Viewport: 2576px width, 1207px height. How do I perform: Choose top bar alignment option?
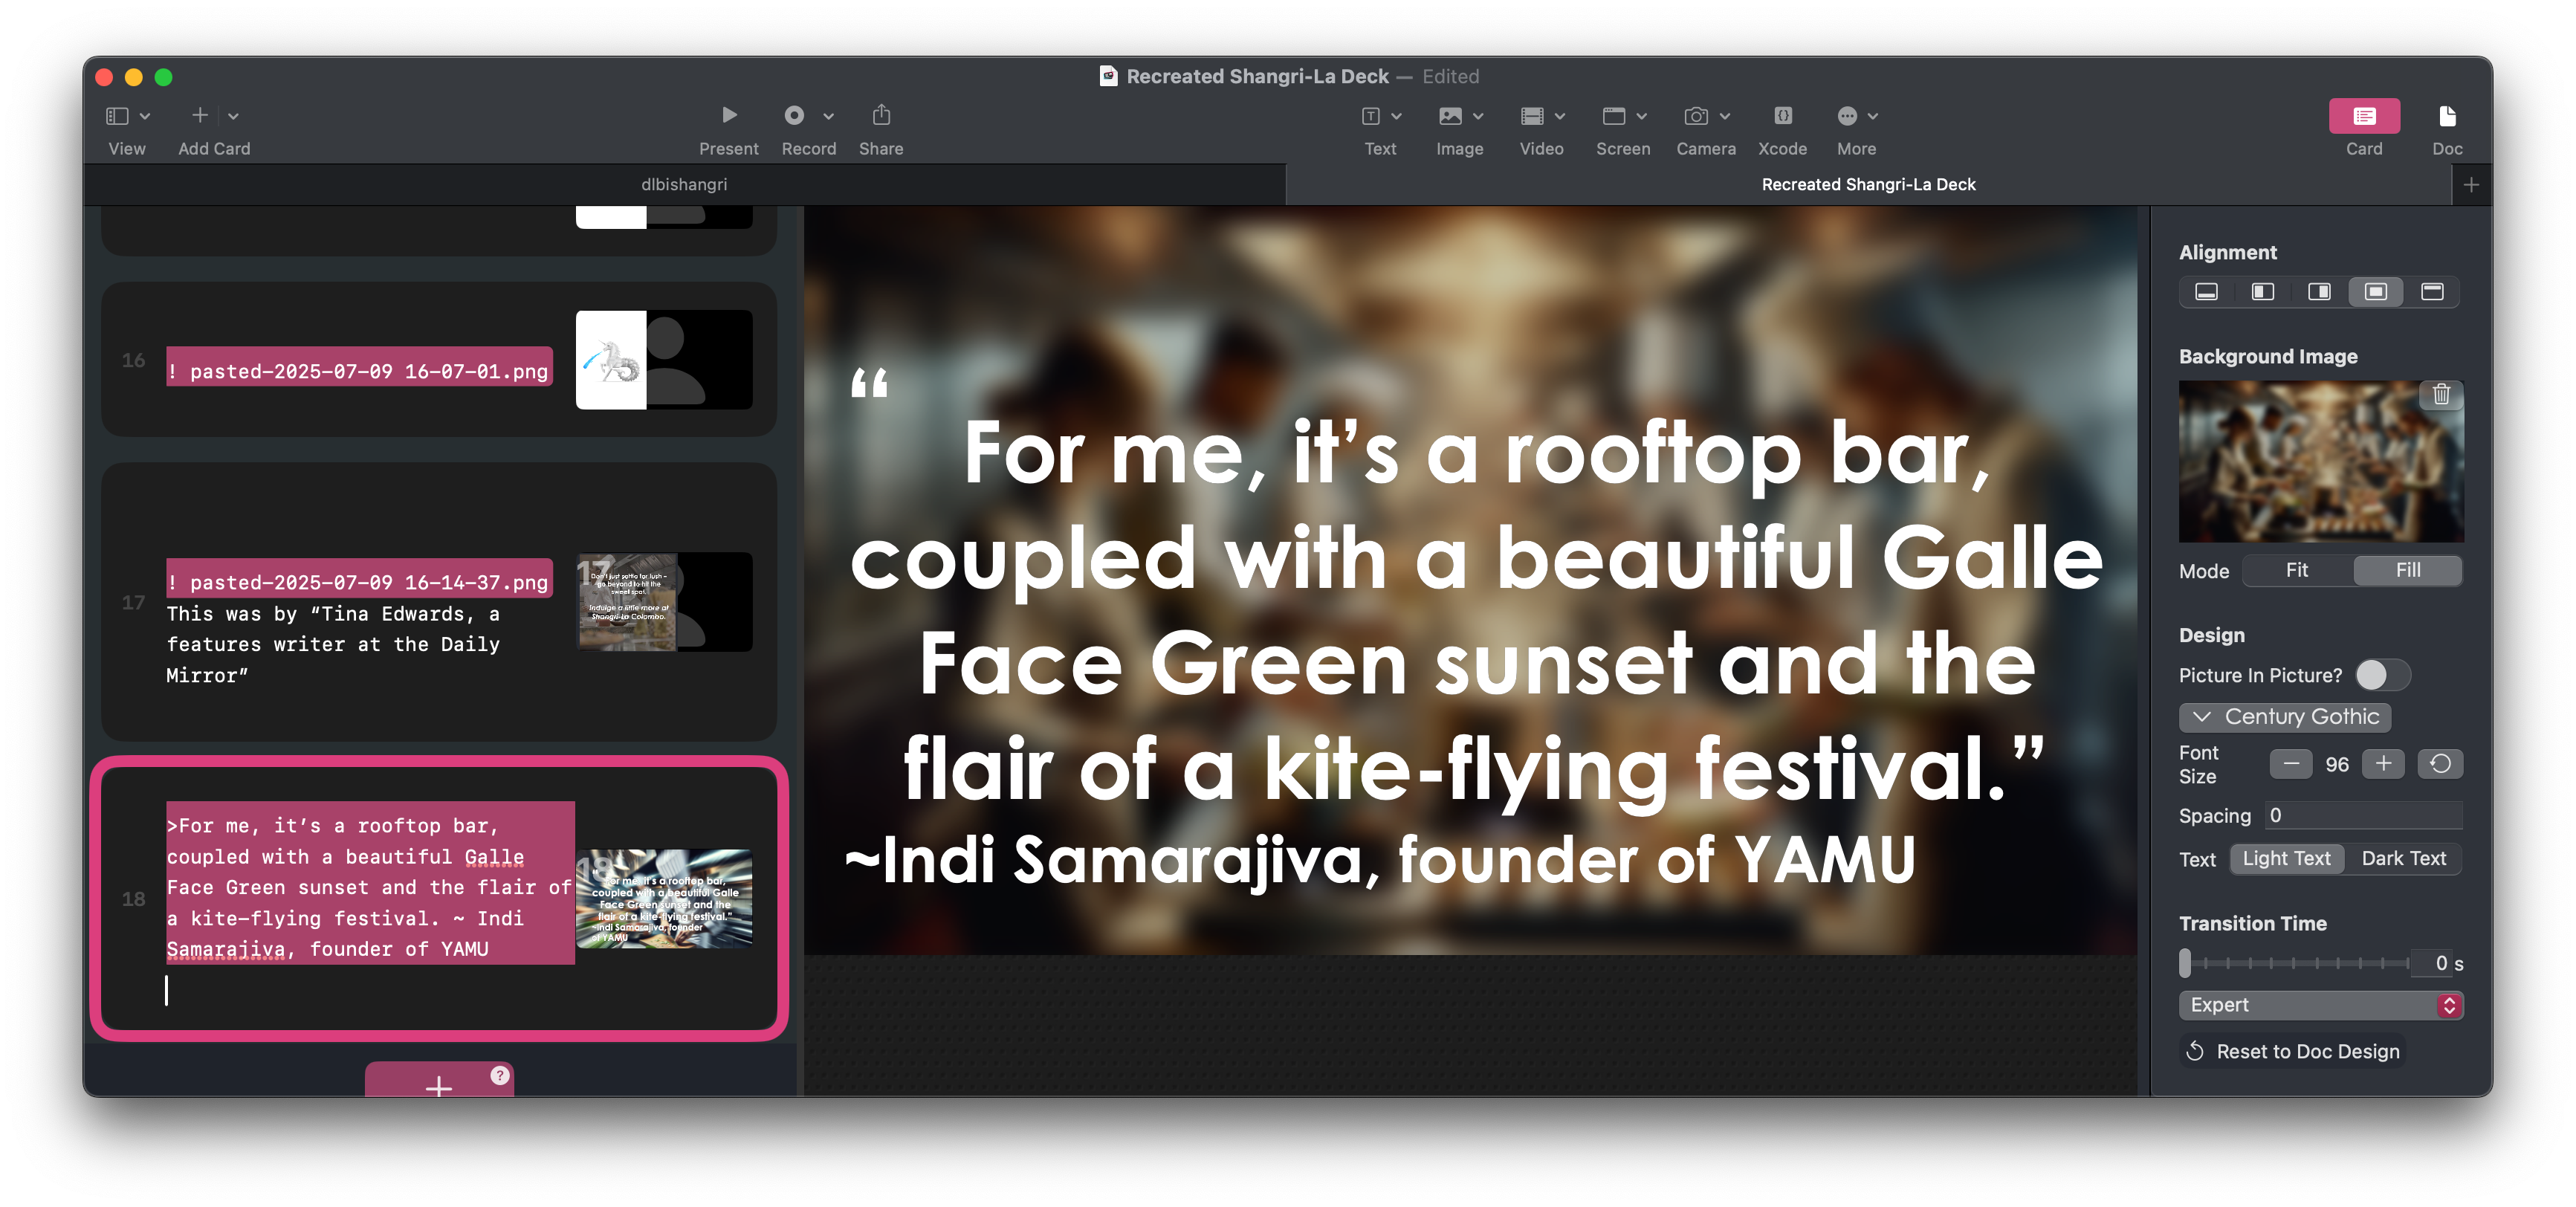coord(2433,292)
